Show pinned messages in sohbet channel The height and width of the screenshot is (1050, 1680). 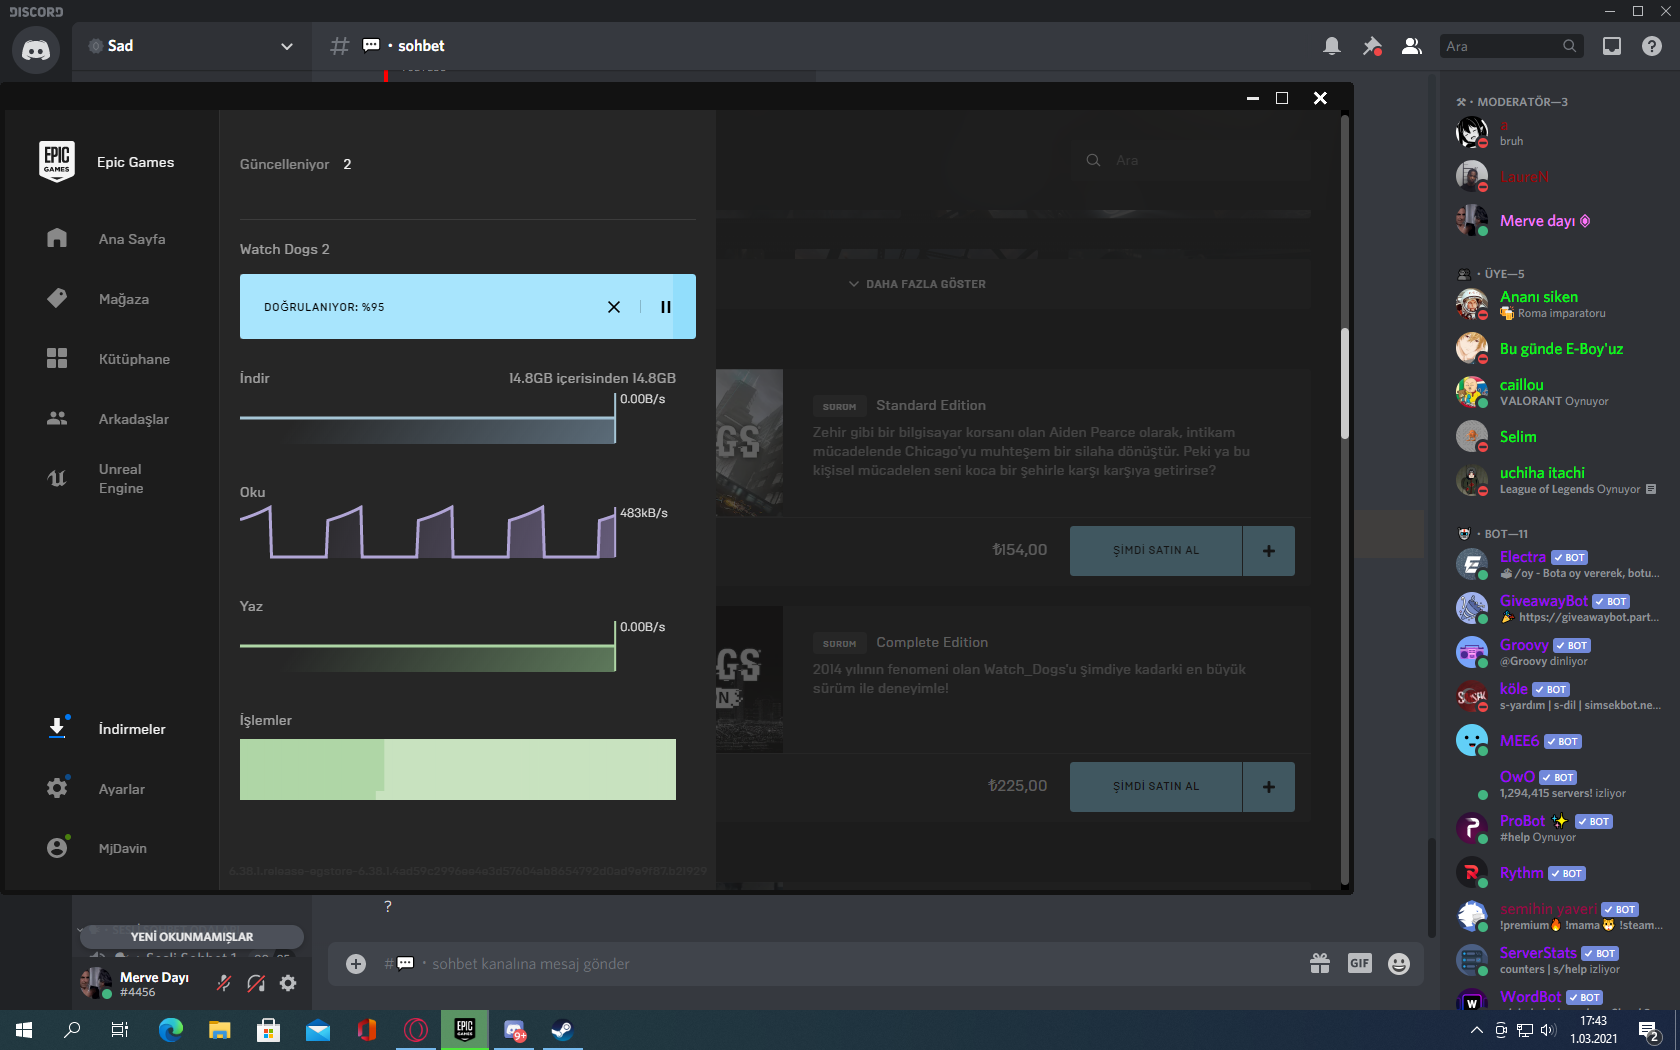click(1372, 46)
